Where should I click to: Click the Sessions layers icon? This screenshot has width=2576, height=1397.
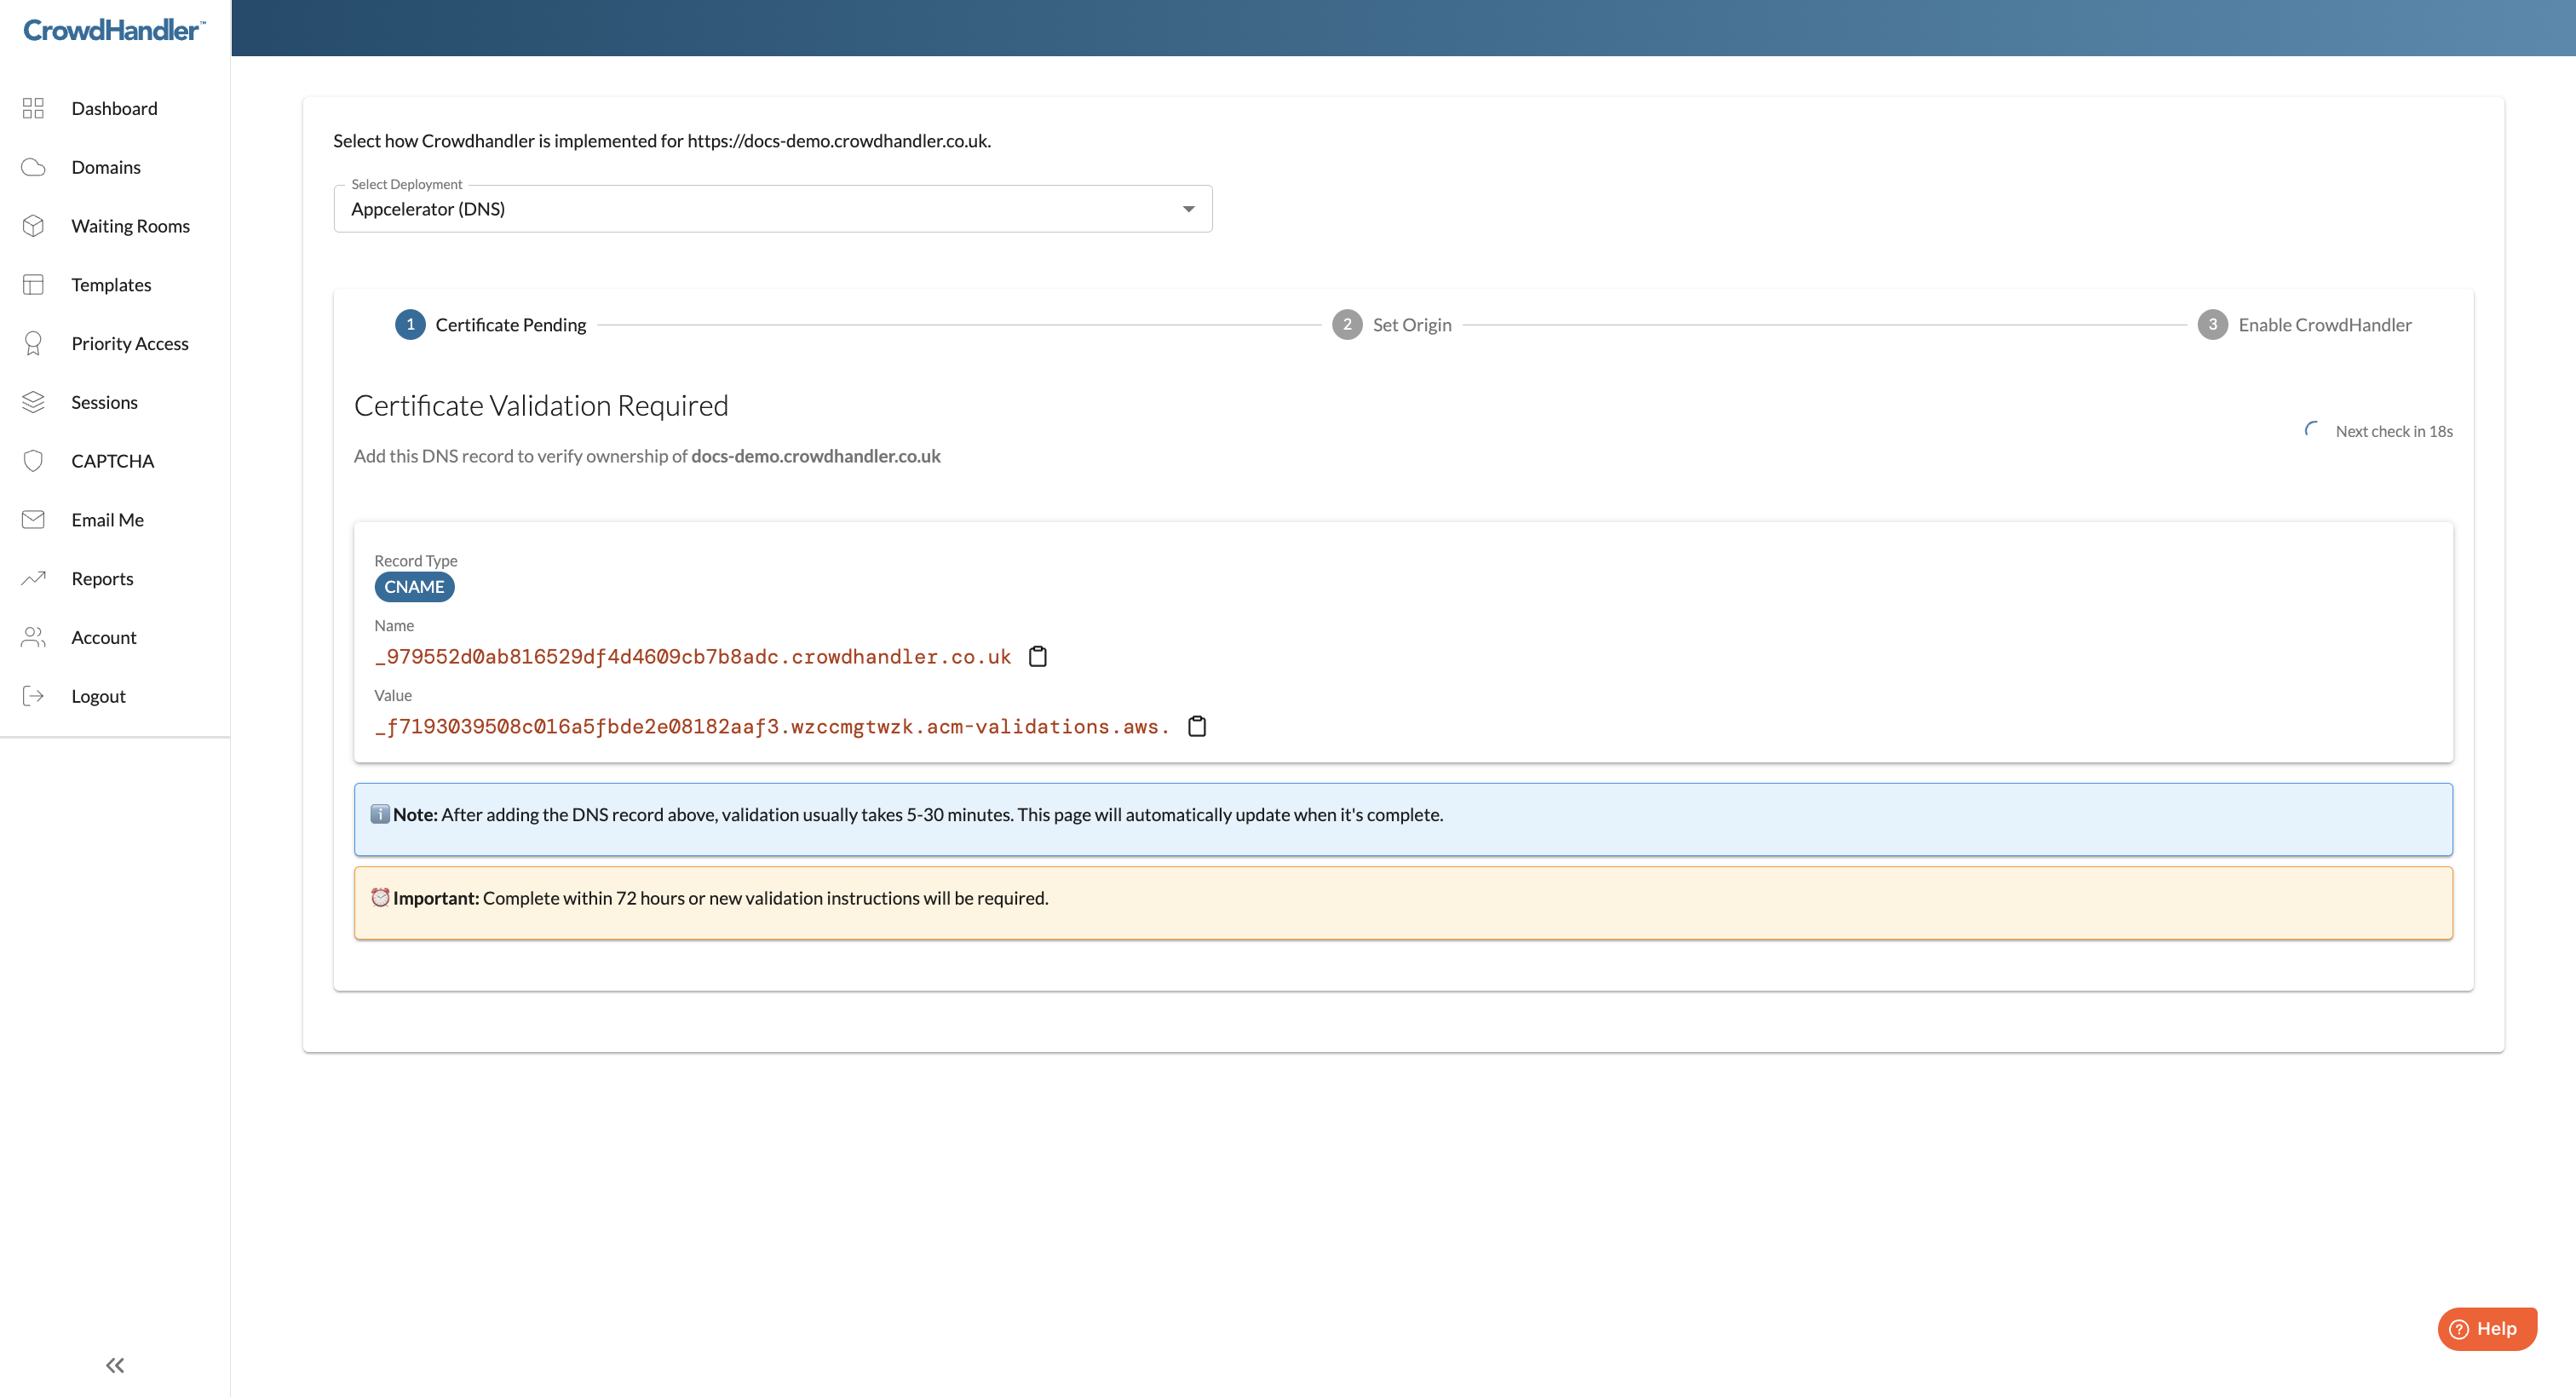[x=33, y=402]
